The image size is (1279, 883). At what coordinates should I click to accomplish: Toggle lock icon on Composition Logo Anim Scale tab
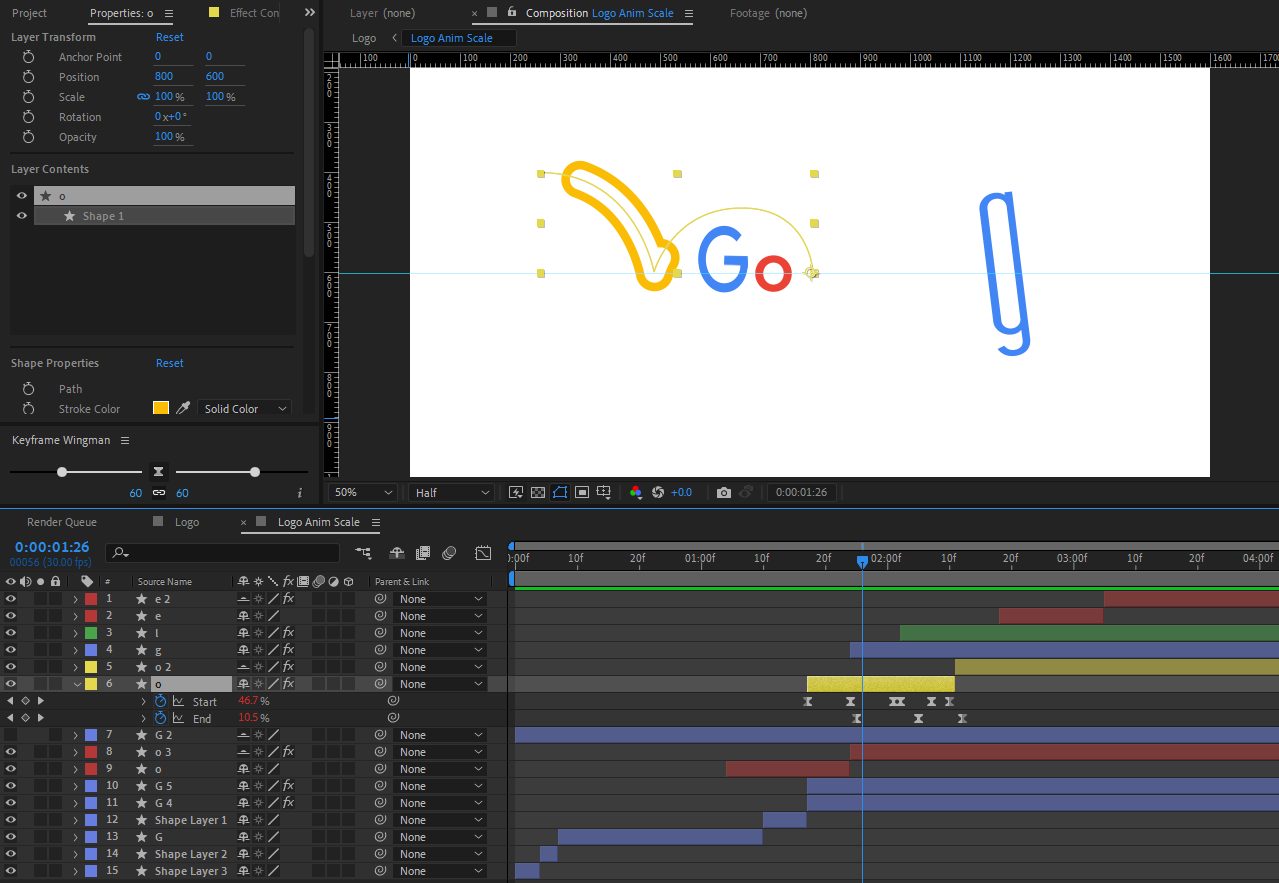coord(512,13)
